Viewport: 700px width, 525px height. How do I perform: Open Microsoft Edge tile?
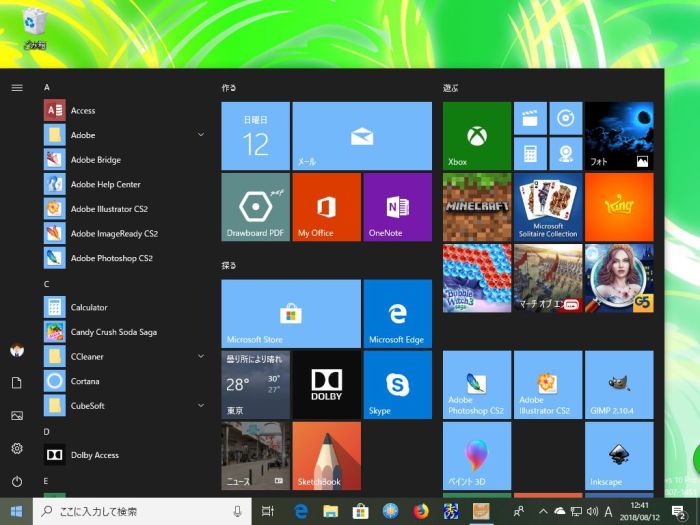[x=397, y=314]
